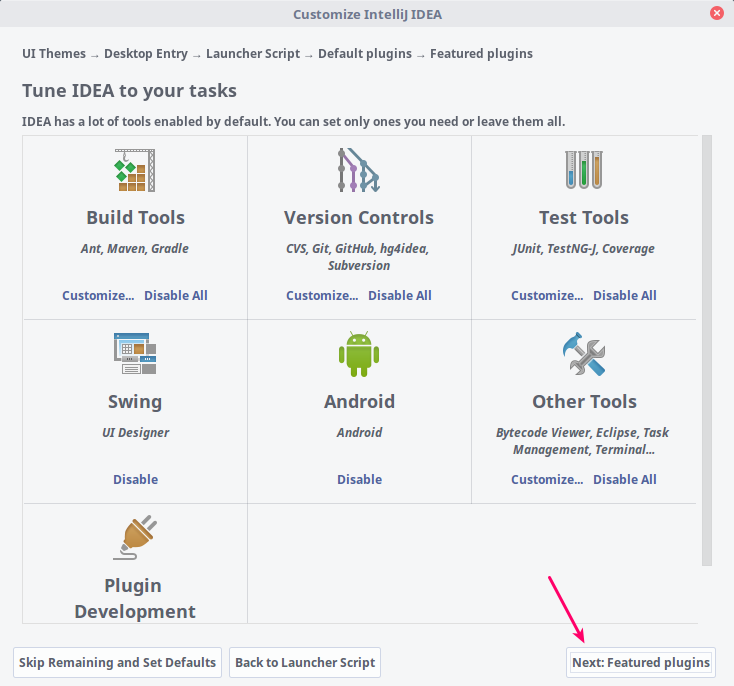
Task: Click the Build Tools crane icon
Action: (135, 170)
